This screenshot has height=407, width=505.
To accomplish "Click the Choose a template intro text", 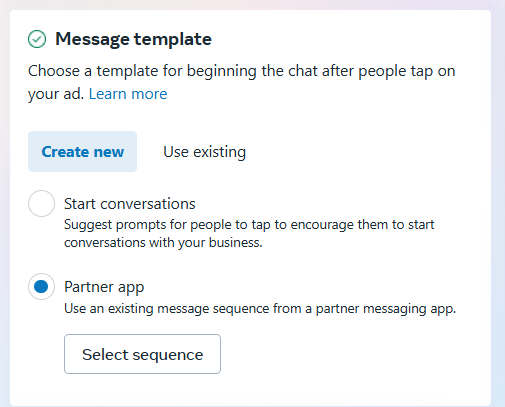I will [242, 82].
